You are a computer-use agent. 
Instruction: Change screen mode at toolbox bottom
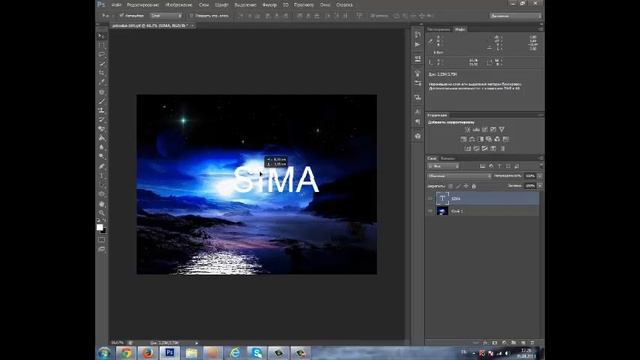click(x=102, y=249)
